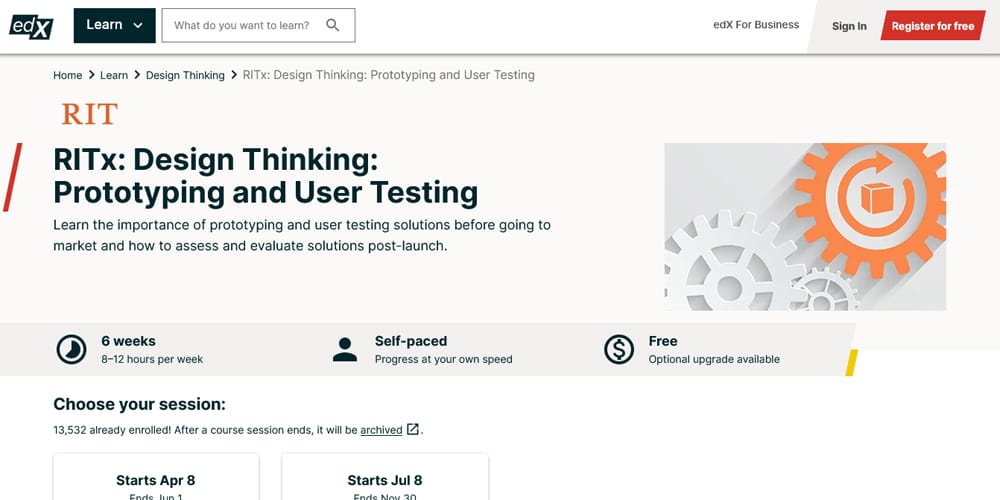Click 'Progress at your own speed' text
This screenshot has width=1000, height=500.
(443, 360)
